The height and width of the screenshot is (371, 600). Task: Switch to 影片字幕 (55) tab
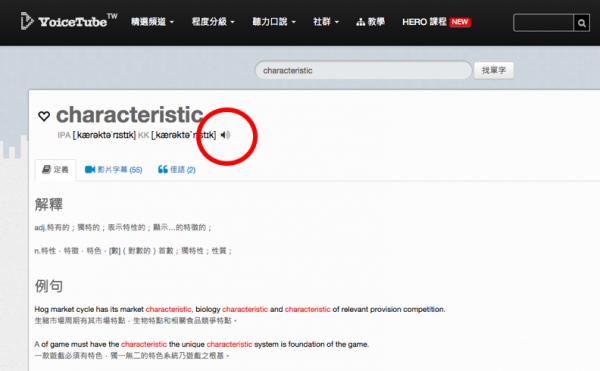pos(114,169)
